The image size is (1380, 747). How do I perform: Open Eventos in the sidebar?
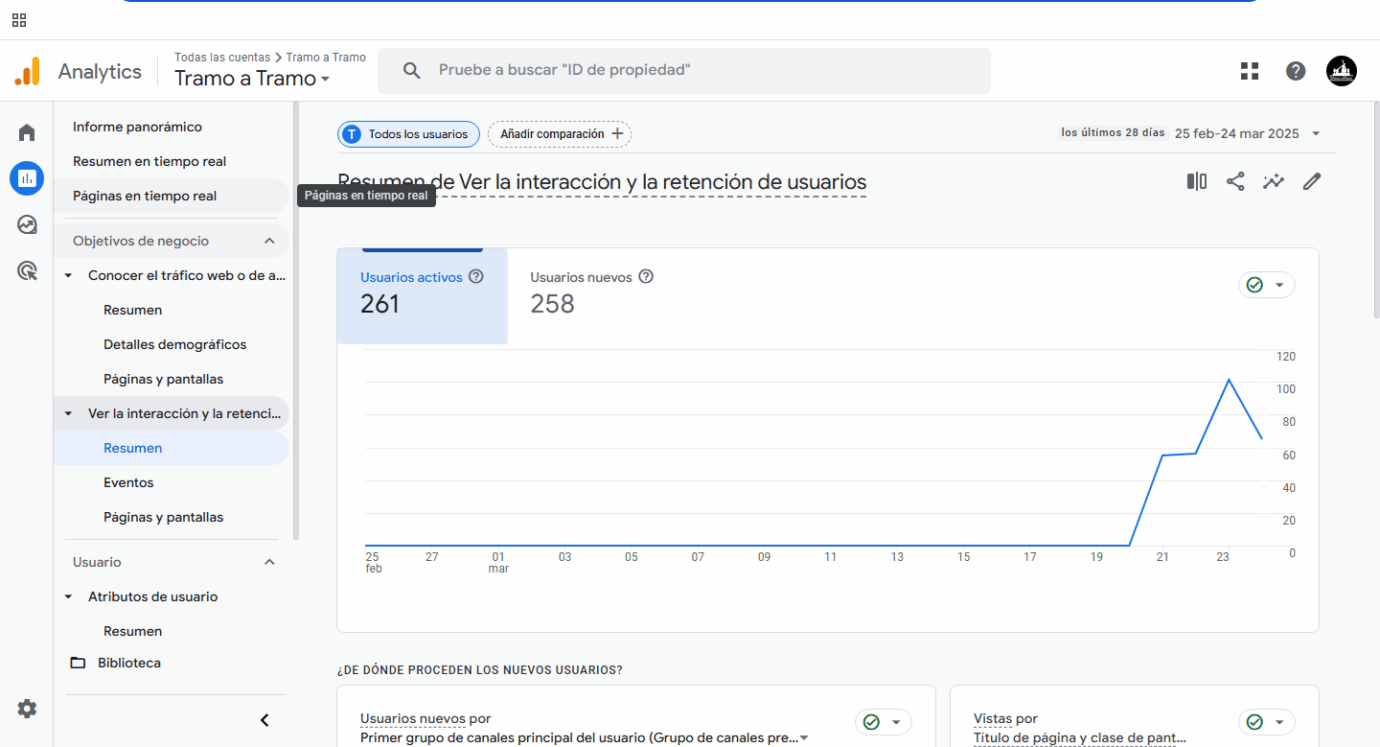[129, 483]
